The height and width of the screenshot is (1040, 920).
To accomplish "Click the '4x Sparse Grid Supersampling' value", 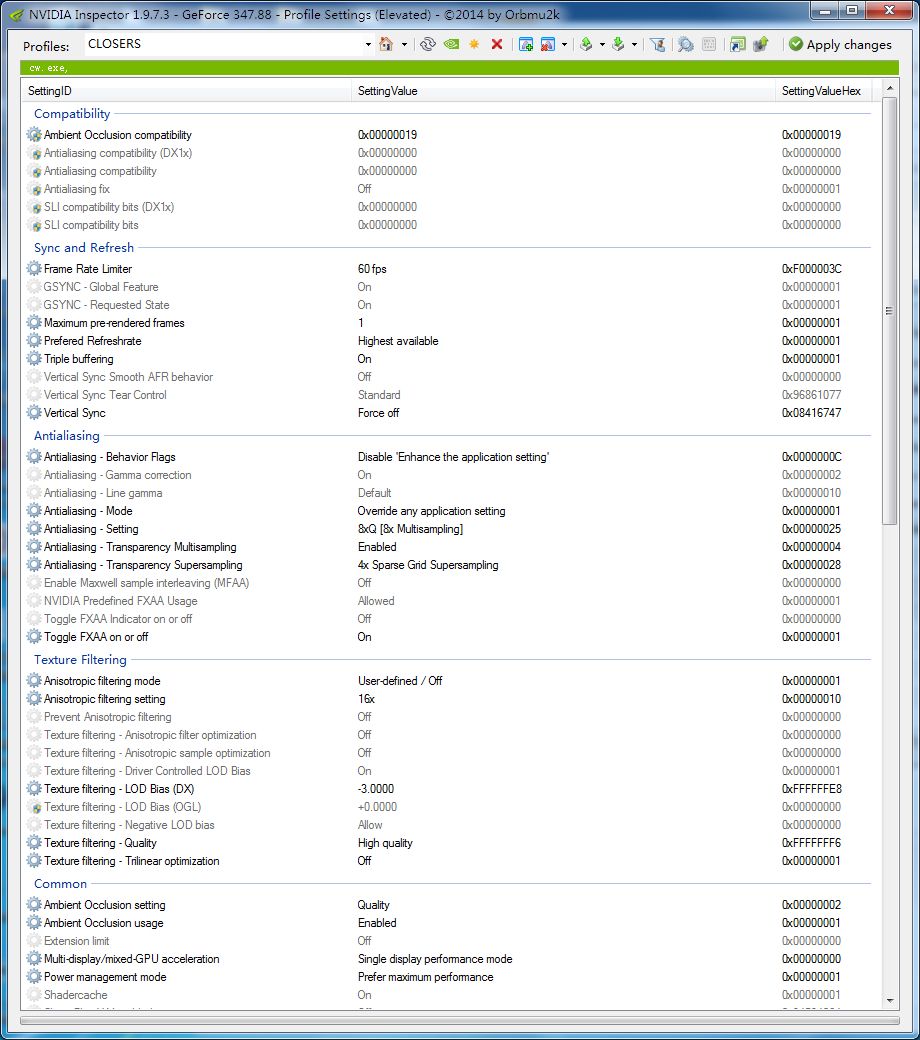I will 428,565.
